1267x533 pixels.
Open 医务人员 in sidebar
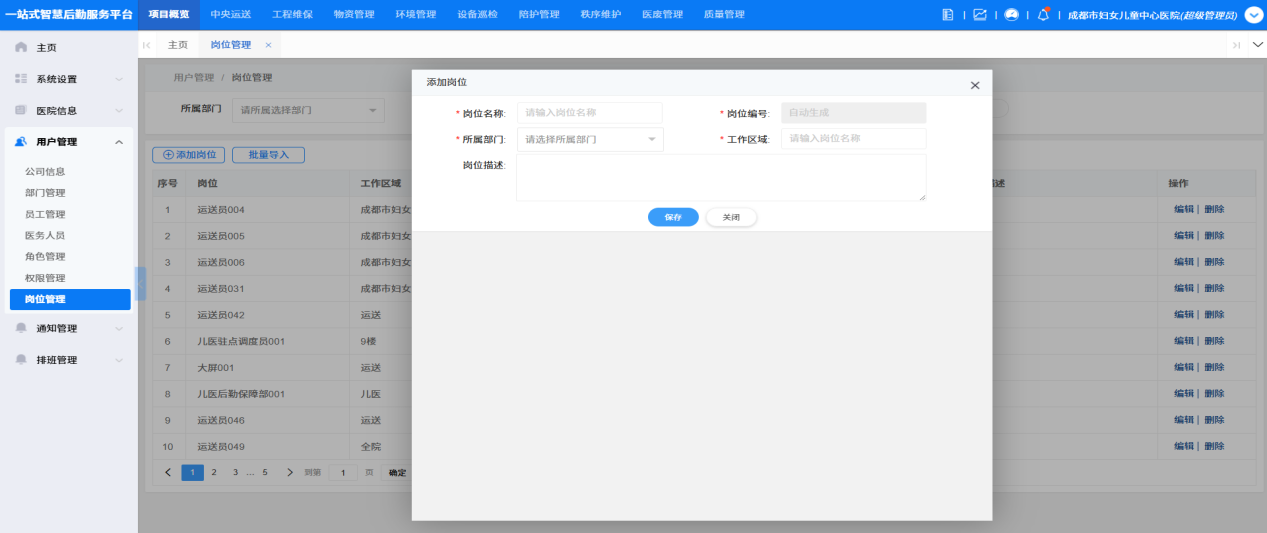45,235
